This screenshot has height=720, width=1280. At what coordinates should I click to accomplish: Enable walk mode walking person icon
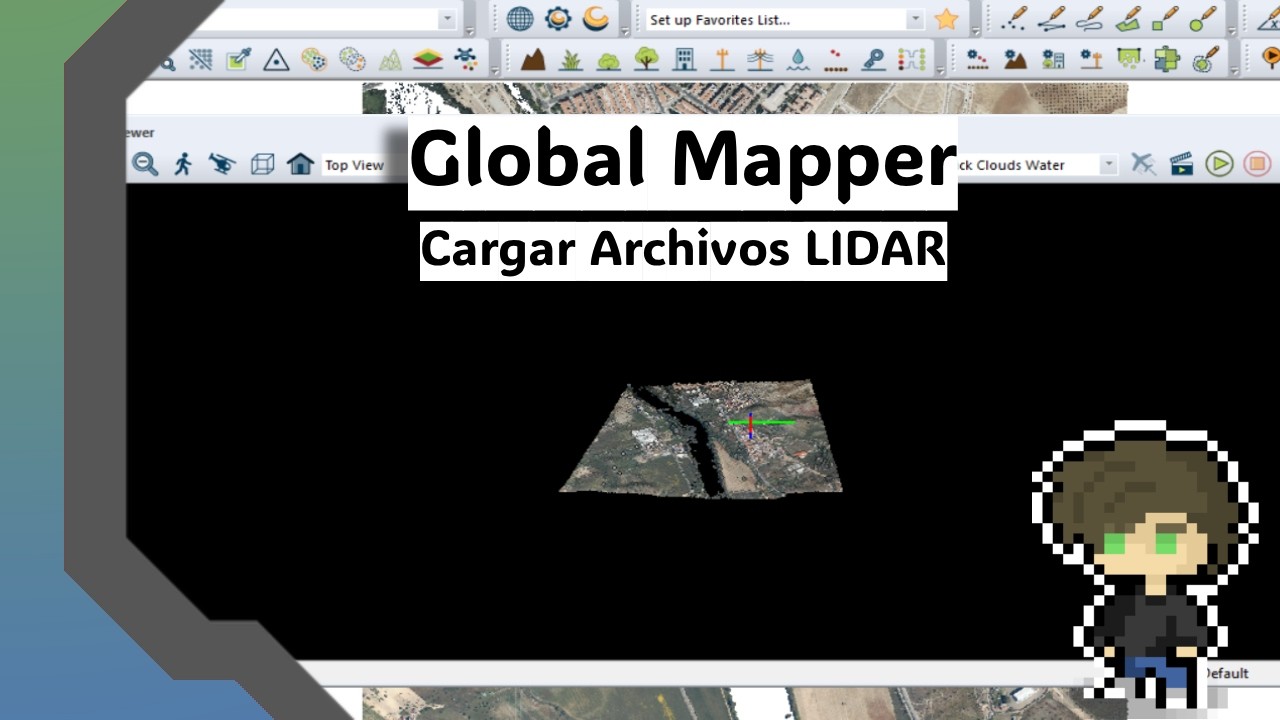tap(183, 164)
